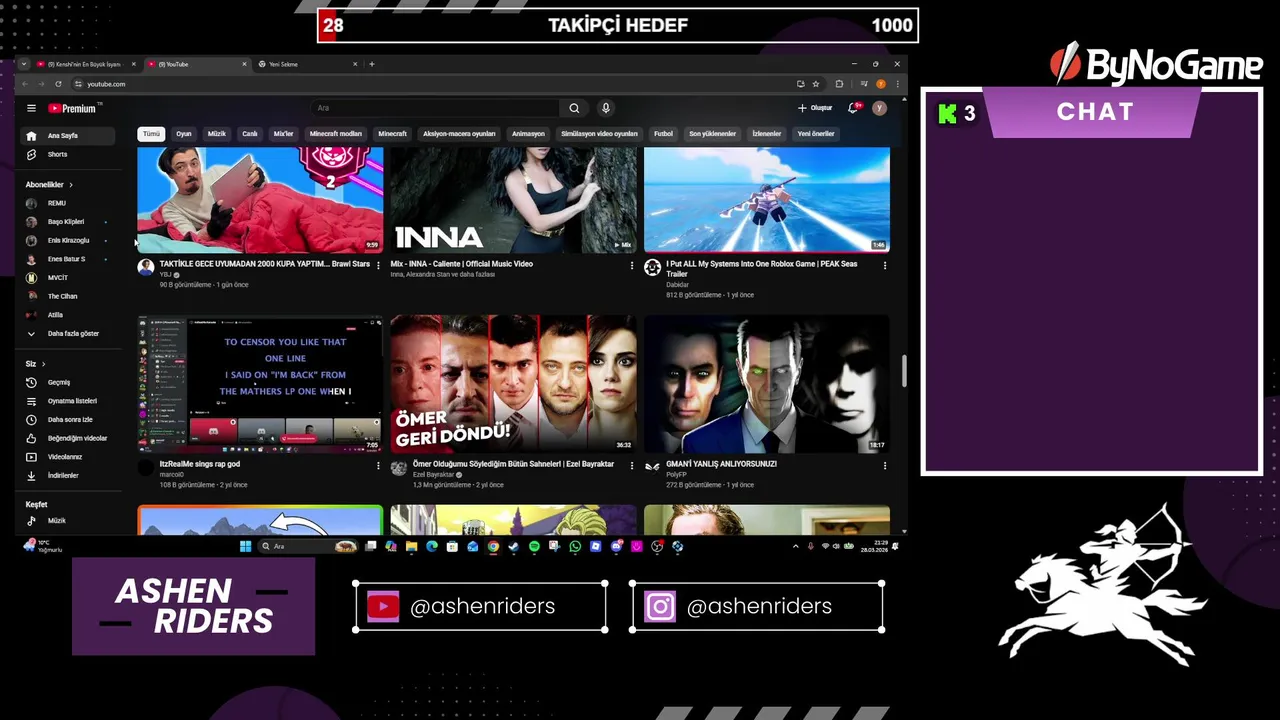Open Spotify from the taskbar

[534, 546]
